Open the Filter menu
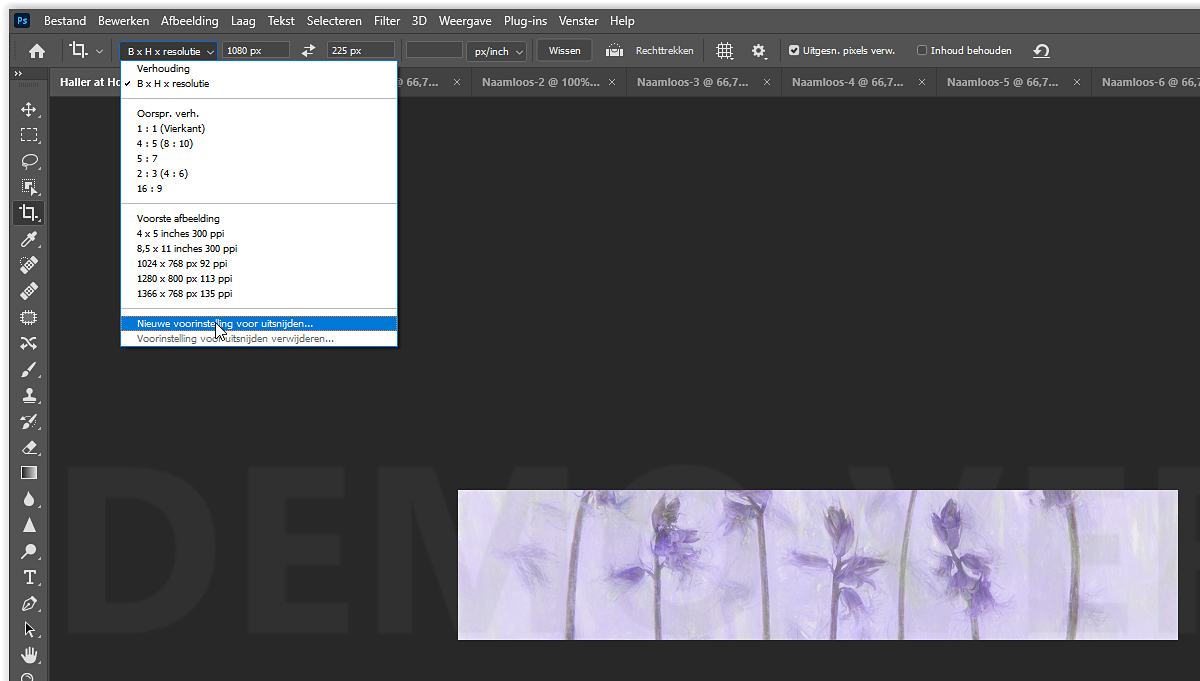Image resolution: width=1200 pixels, height=681 pixels. point(387,21)
